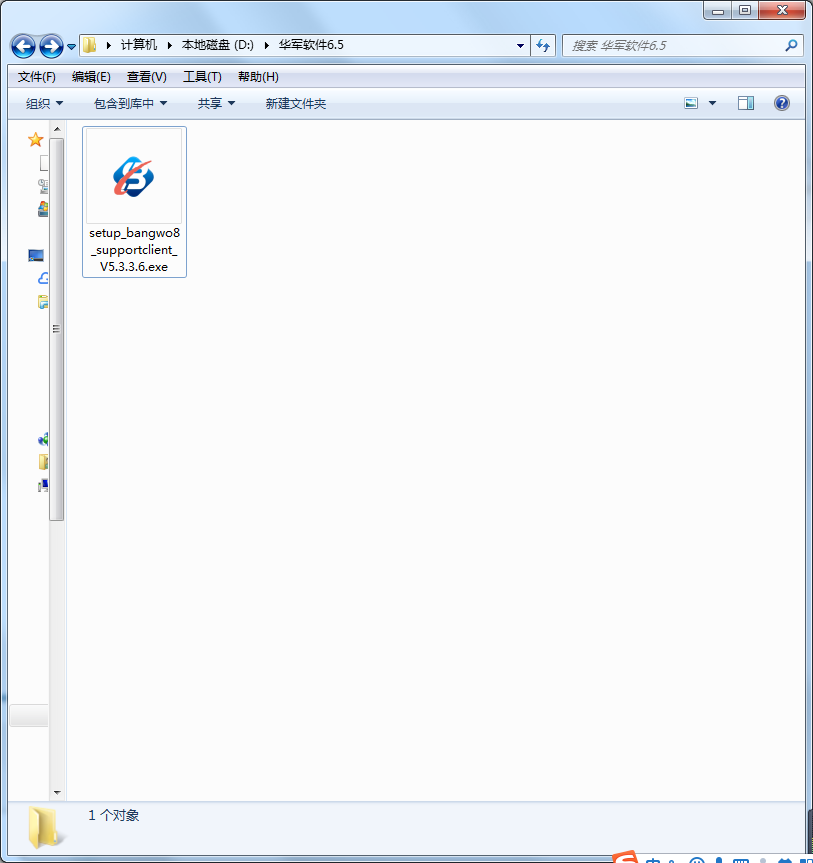Go forward with the blue Forward arrow
Image resolution: width=813 pixels, height=863 pixels.
pos(51,46)
